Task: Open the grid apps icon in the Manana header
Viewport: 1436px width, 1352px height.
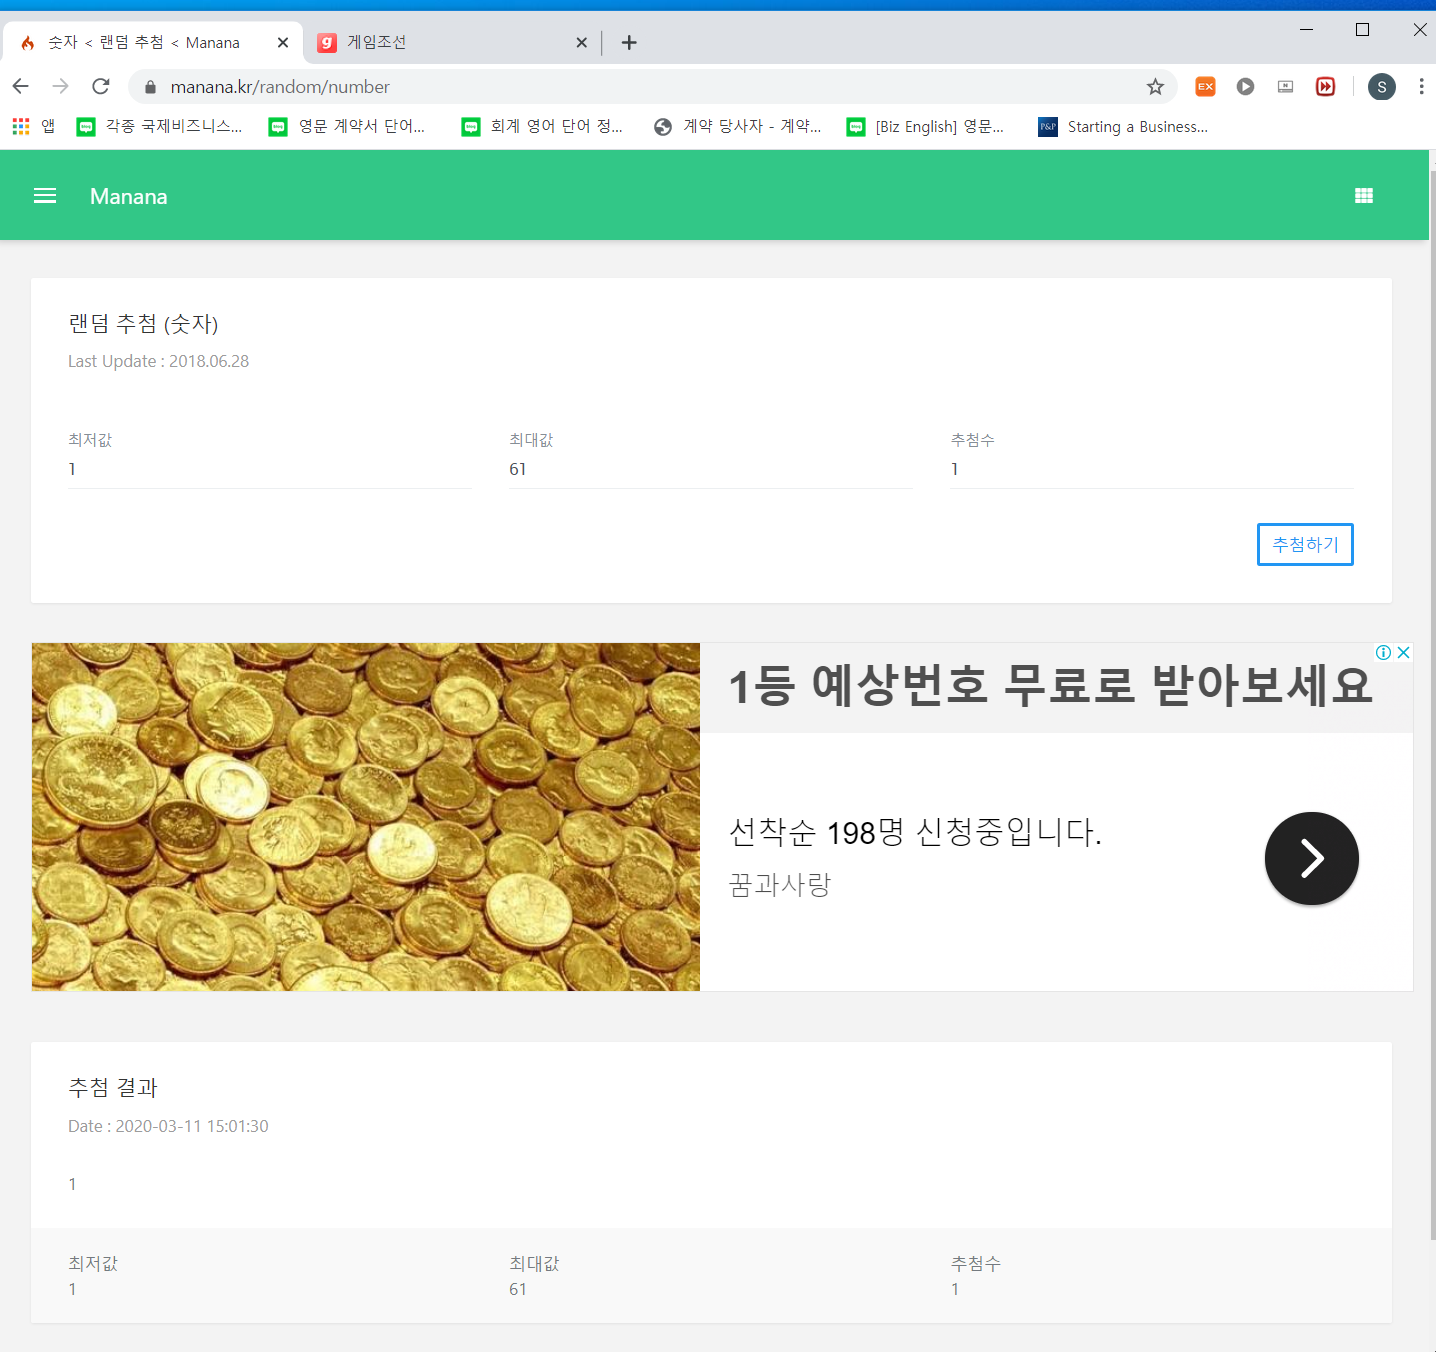Action: (x=1363, y=196)
